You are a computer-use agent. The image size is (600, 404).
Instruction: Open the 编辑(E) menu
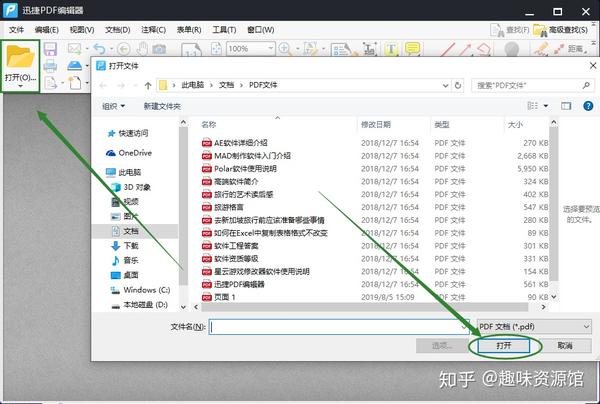click(46, 30)
